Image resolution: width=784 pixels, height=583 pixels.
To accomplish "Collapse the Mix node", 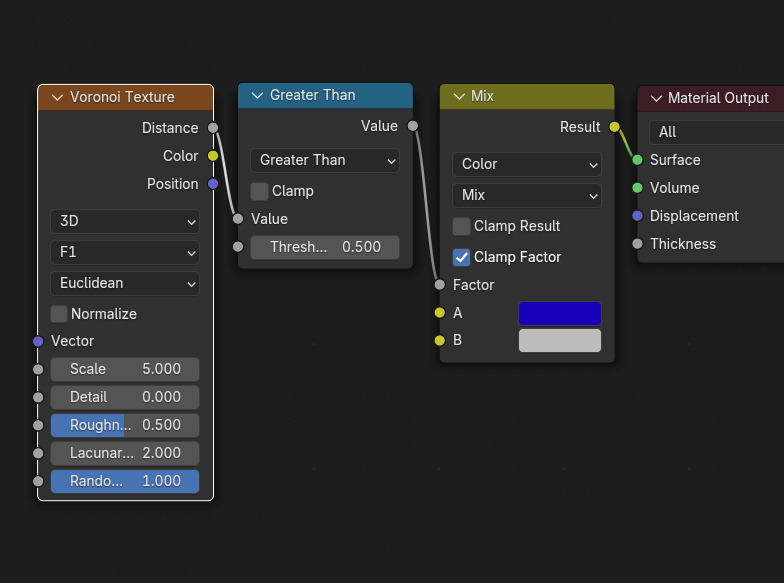I will point(459,96).
